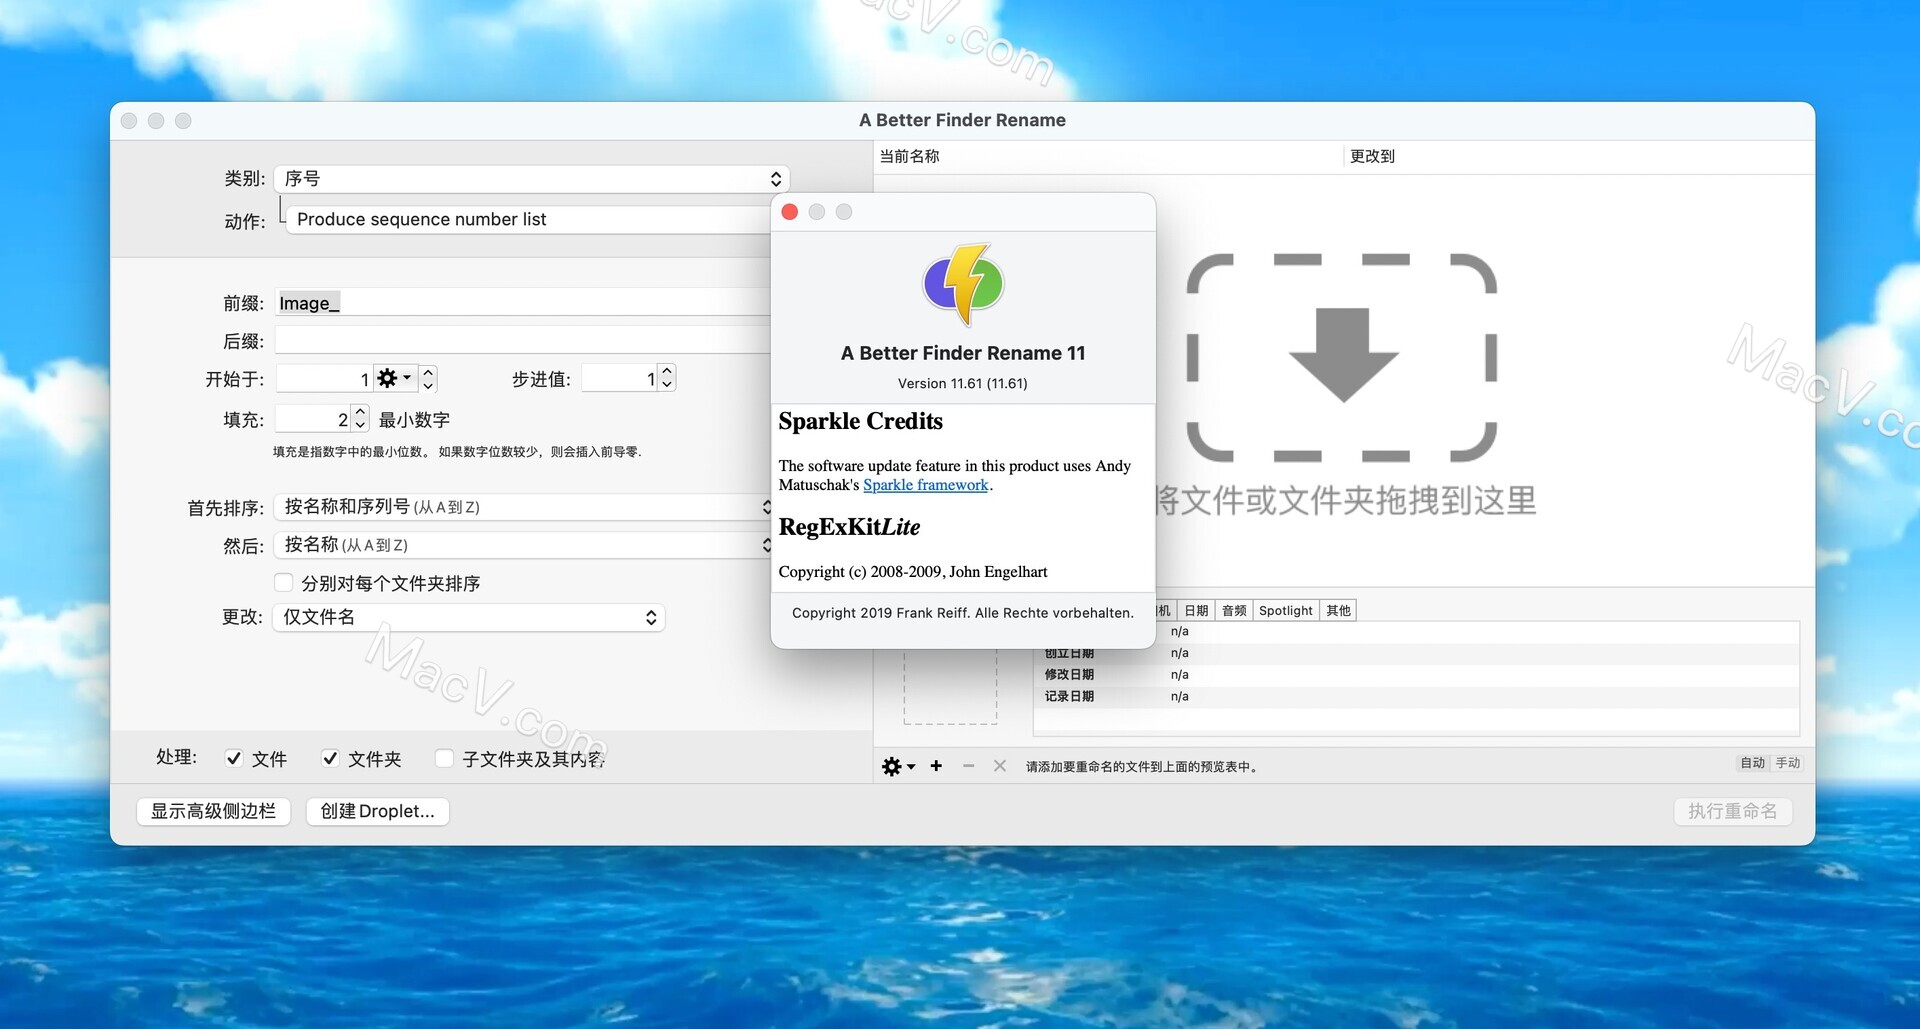1920x1029 pixels.
Task: Open the 然后 sort dropdown
Action: [524, 545]
